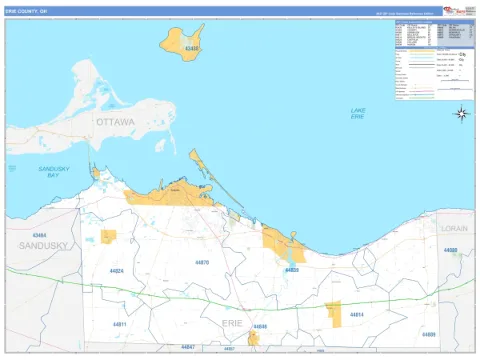Screen dimensions: 480x360
Task: Click the LORAIN county label
Action: pyautogui.click(x=454, y=229)
